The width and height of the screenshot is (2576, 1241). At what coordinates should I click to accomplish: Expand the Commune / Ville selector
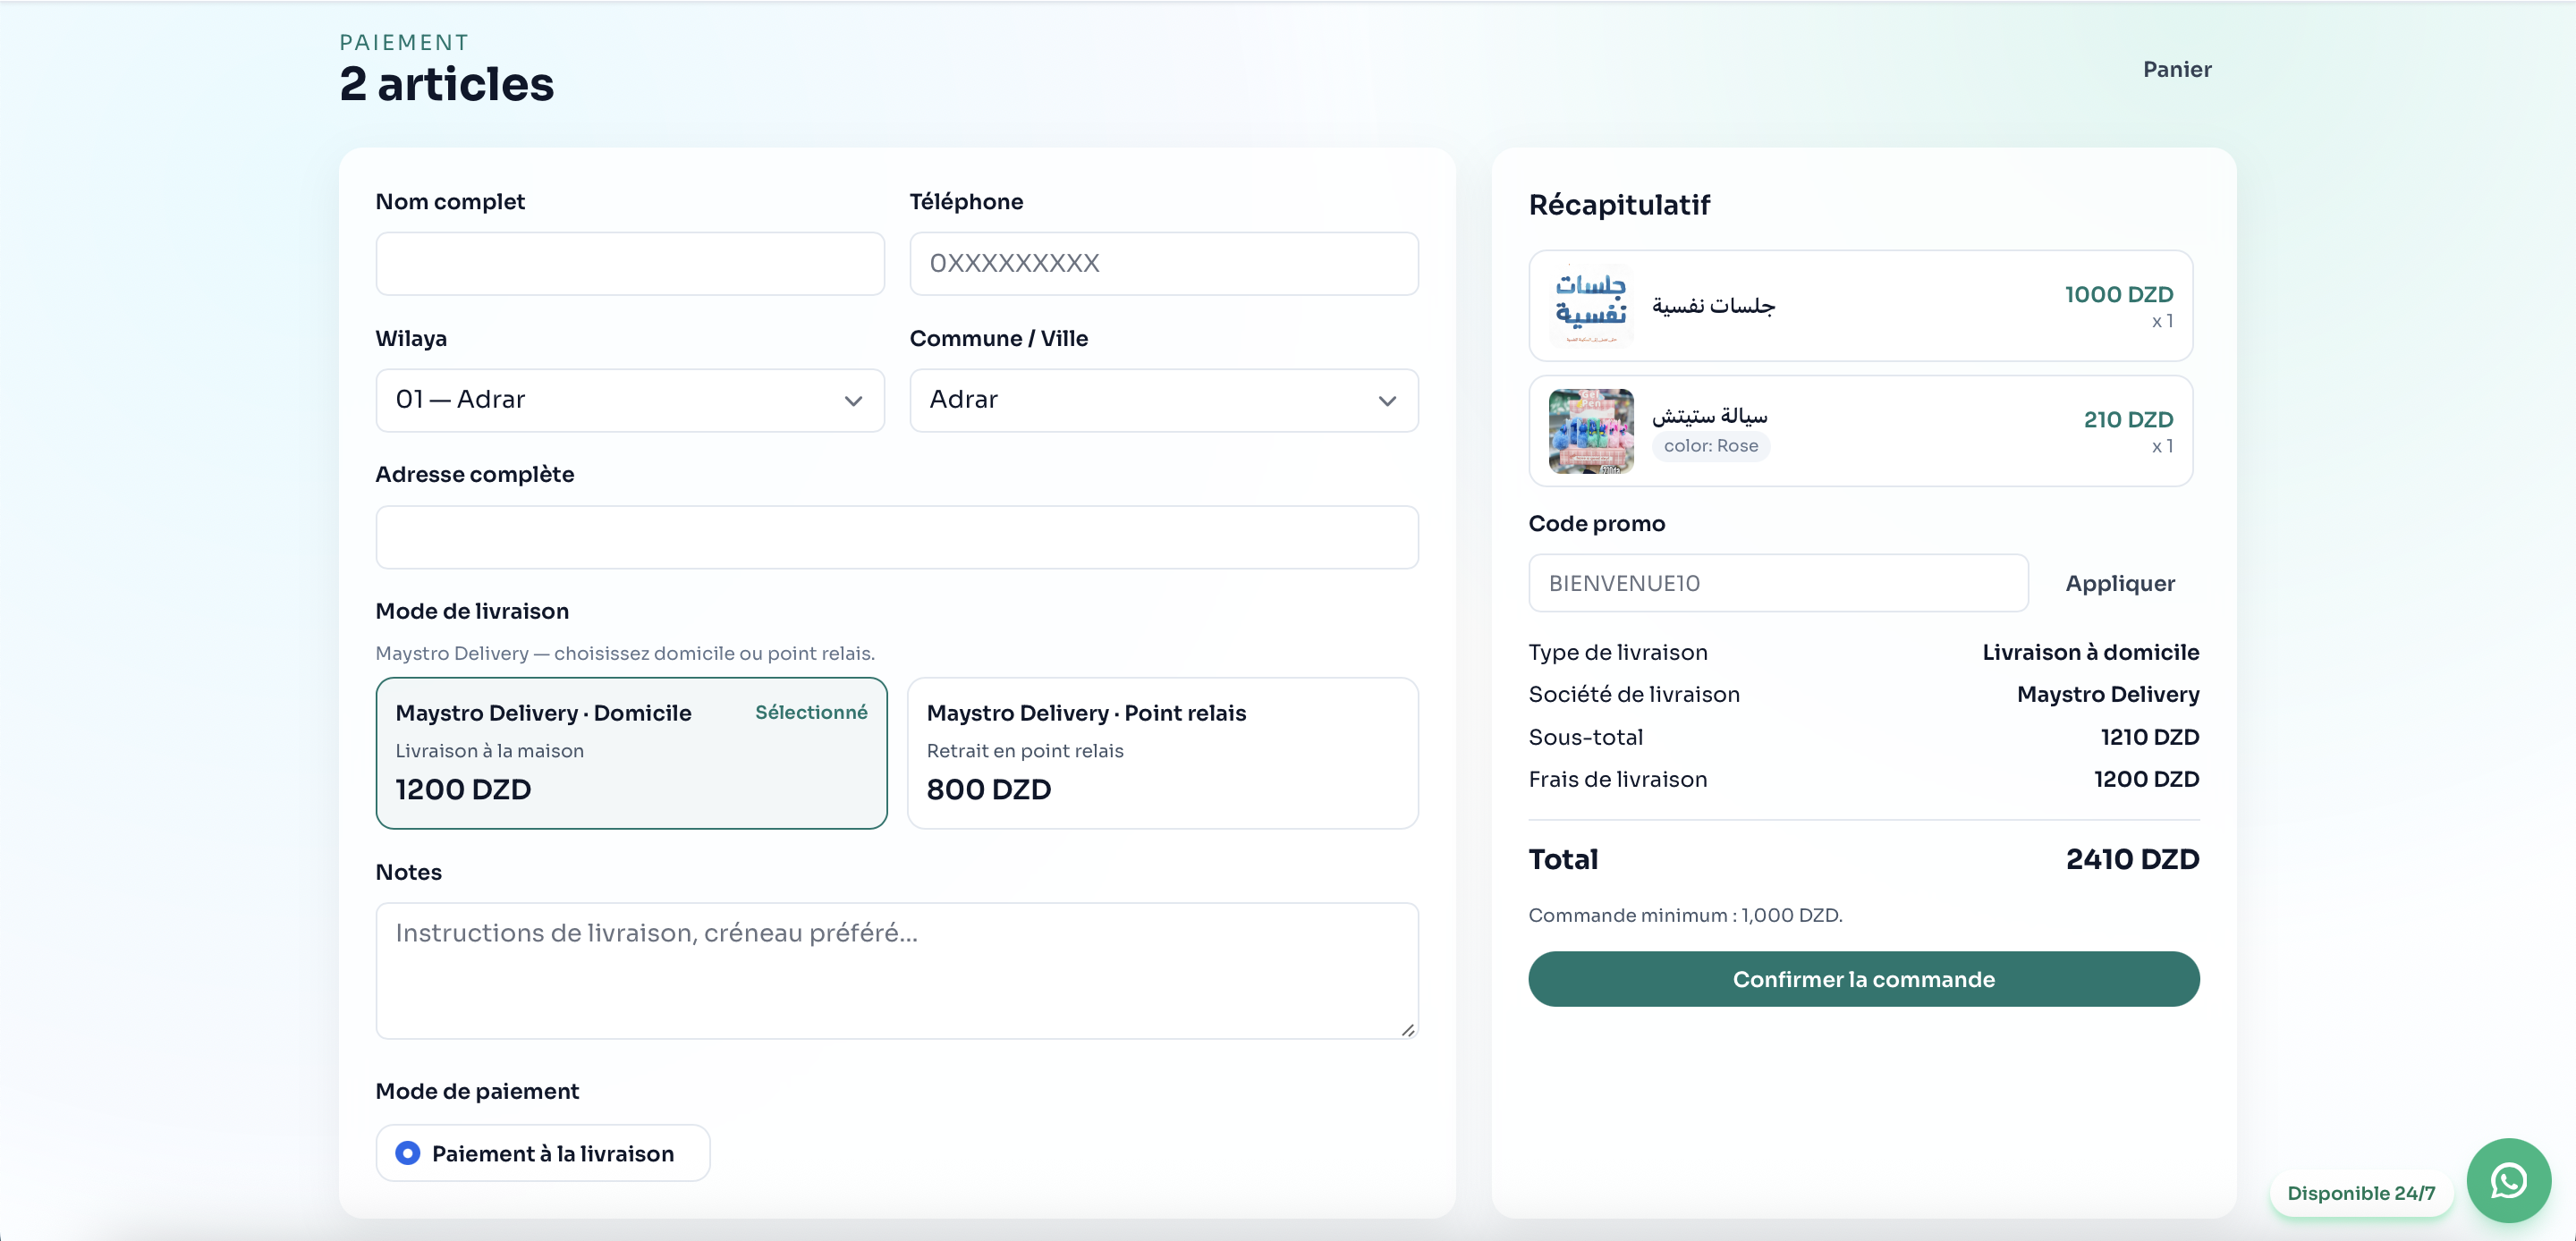point(1163,399)
